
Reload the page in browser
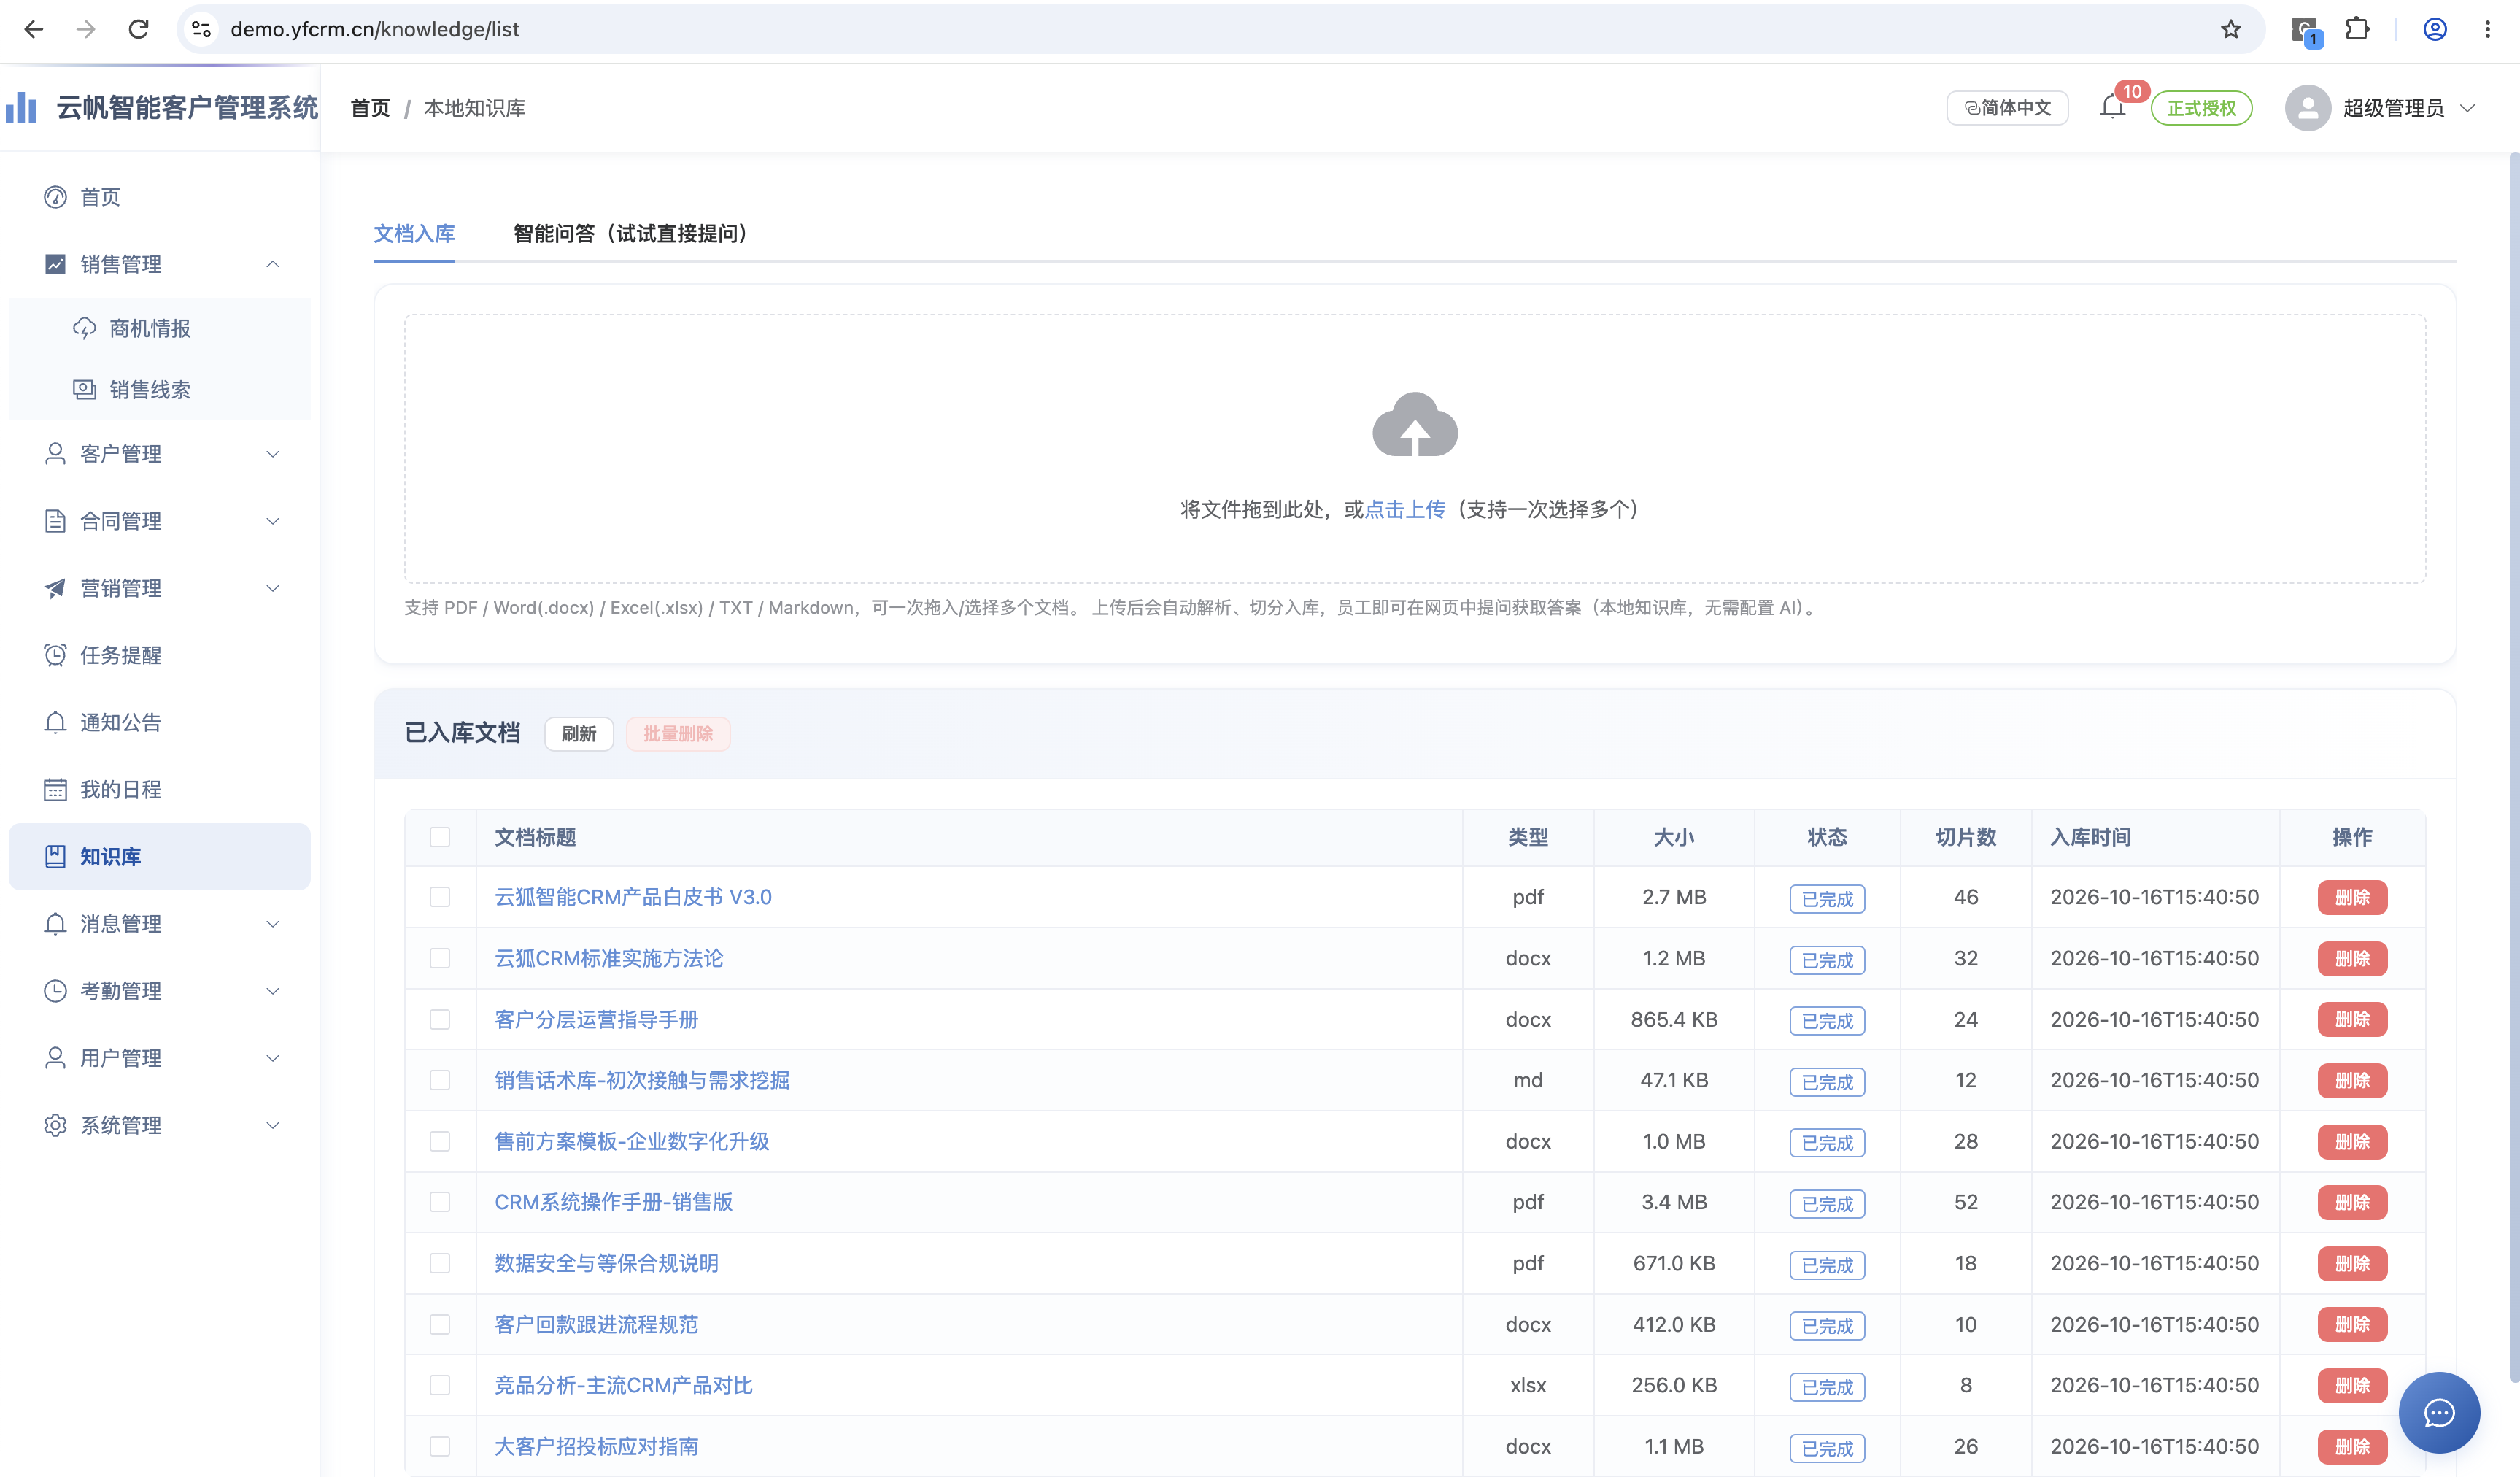click(139, 29)
